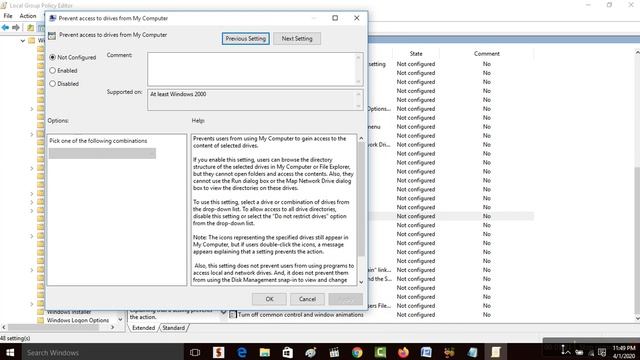
Task: Click the greyed-out Apply button
Action: click(x=345, y=299)
